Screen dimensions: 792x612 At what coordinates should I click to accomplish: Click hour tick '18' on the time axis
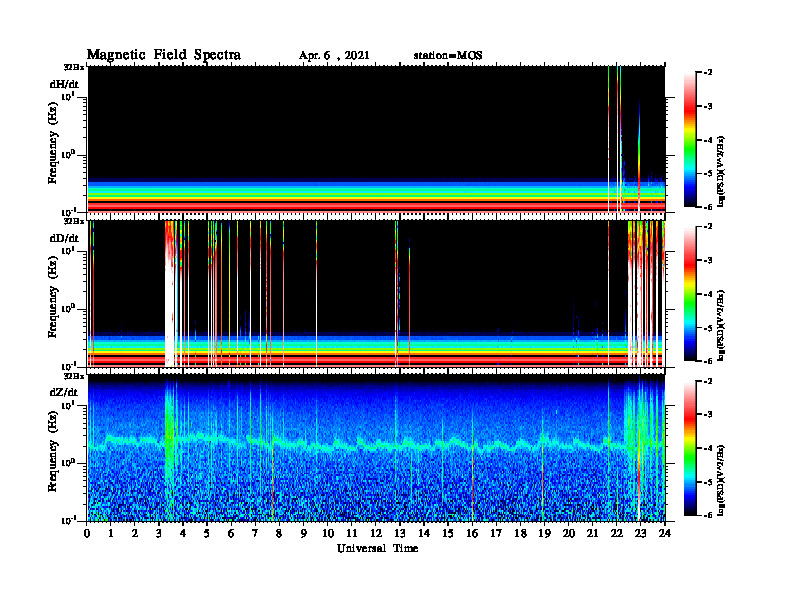coord(520,533)
